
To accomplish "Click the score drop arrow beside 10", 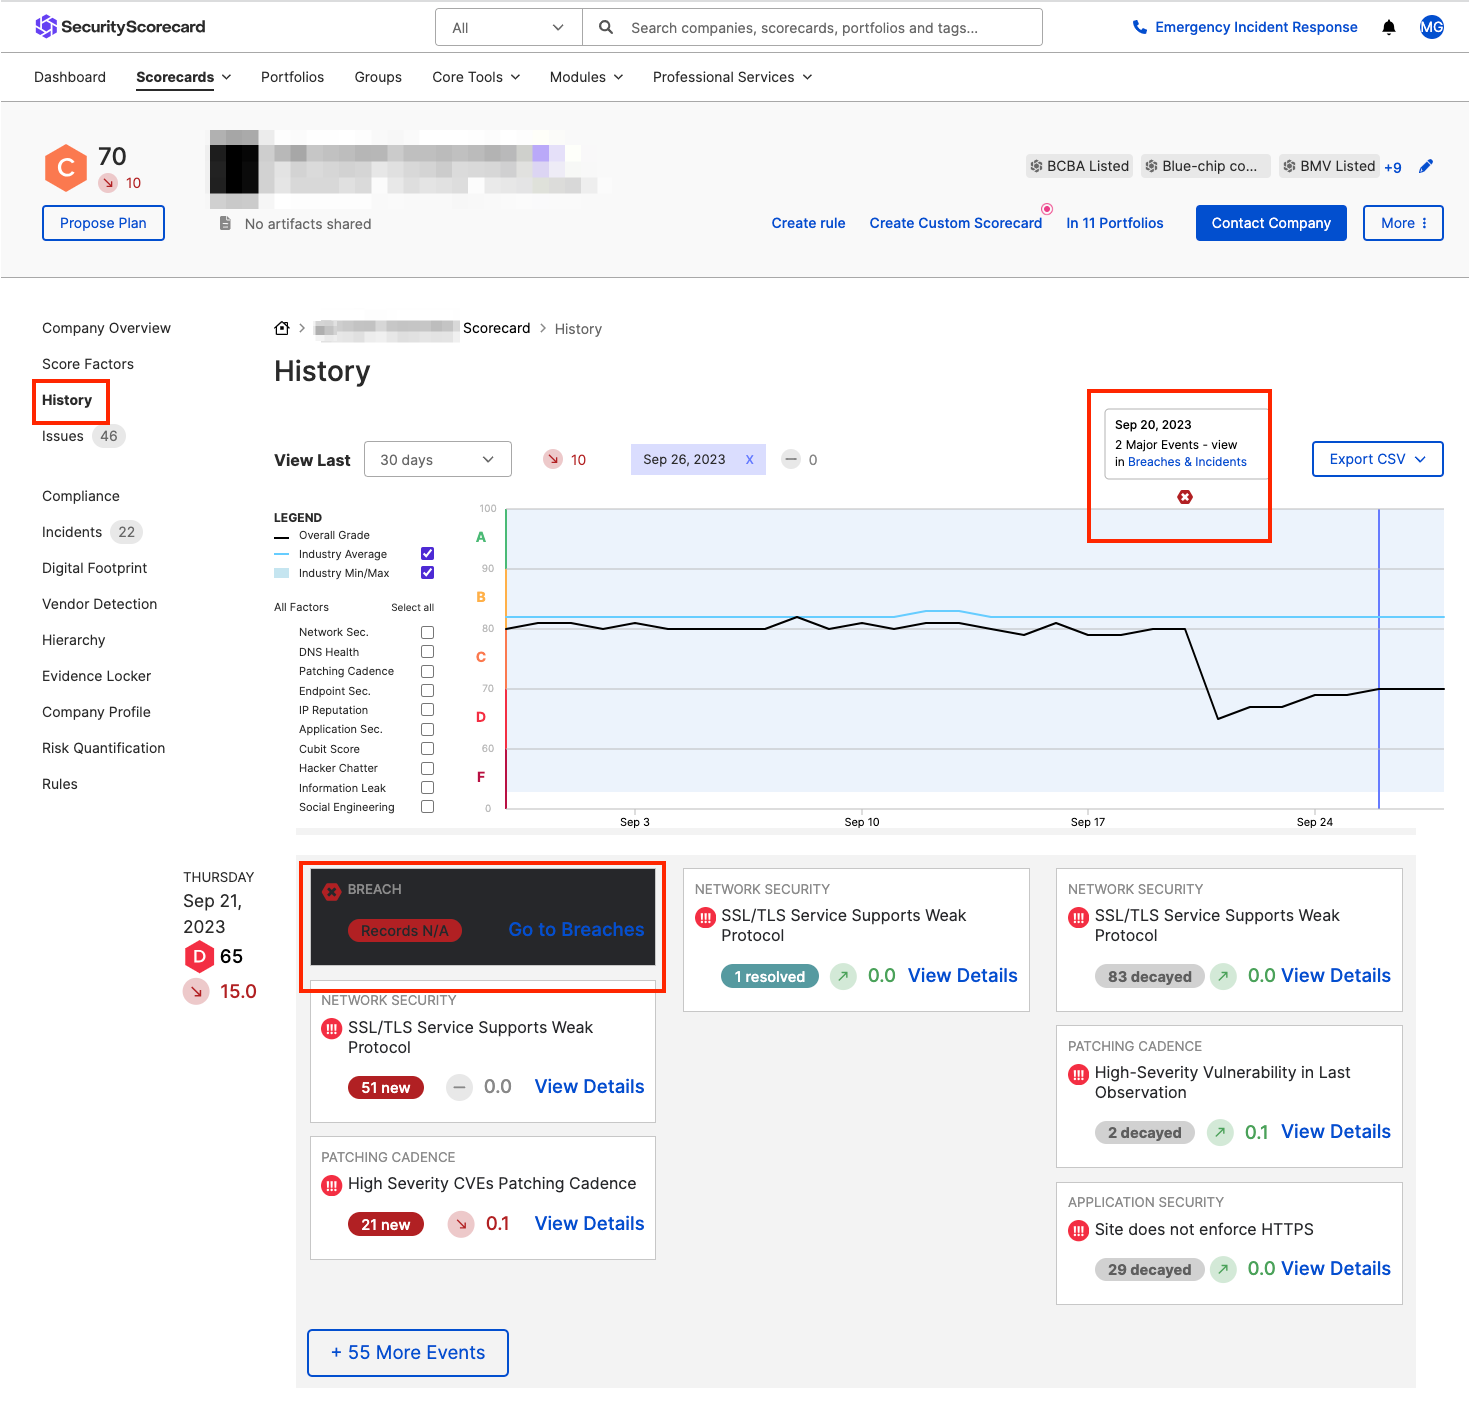I will (553, 459).
